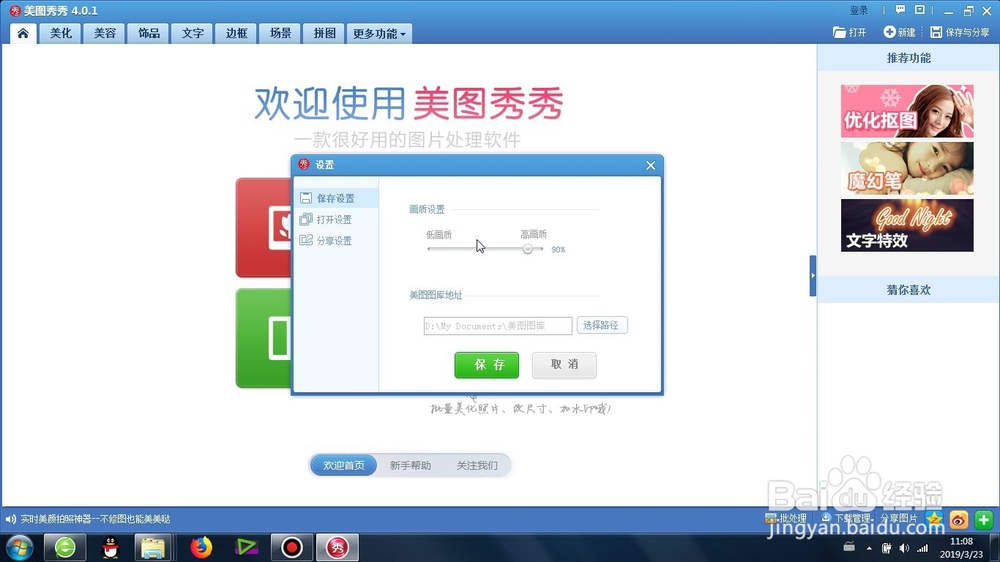Image resolution: width=1000 pixels, height=562 pixels.
Task: Click the 保存与分享 disk button
Action: pyautogui.click(x=960, y=32)
